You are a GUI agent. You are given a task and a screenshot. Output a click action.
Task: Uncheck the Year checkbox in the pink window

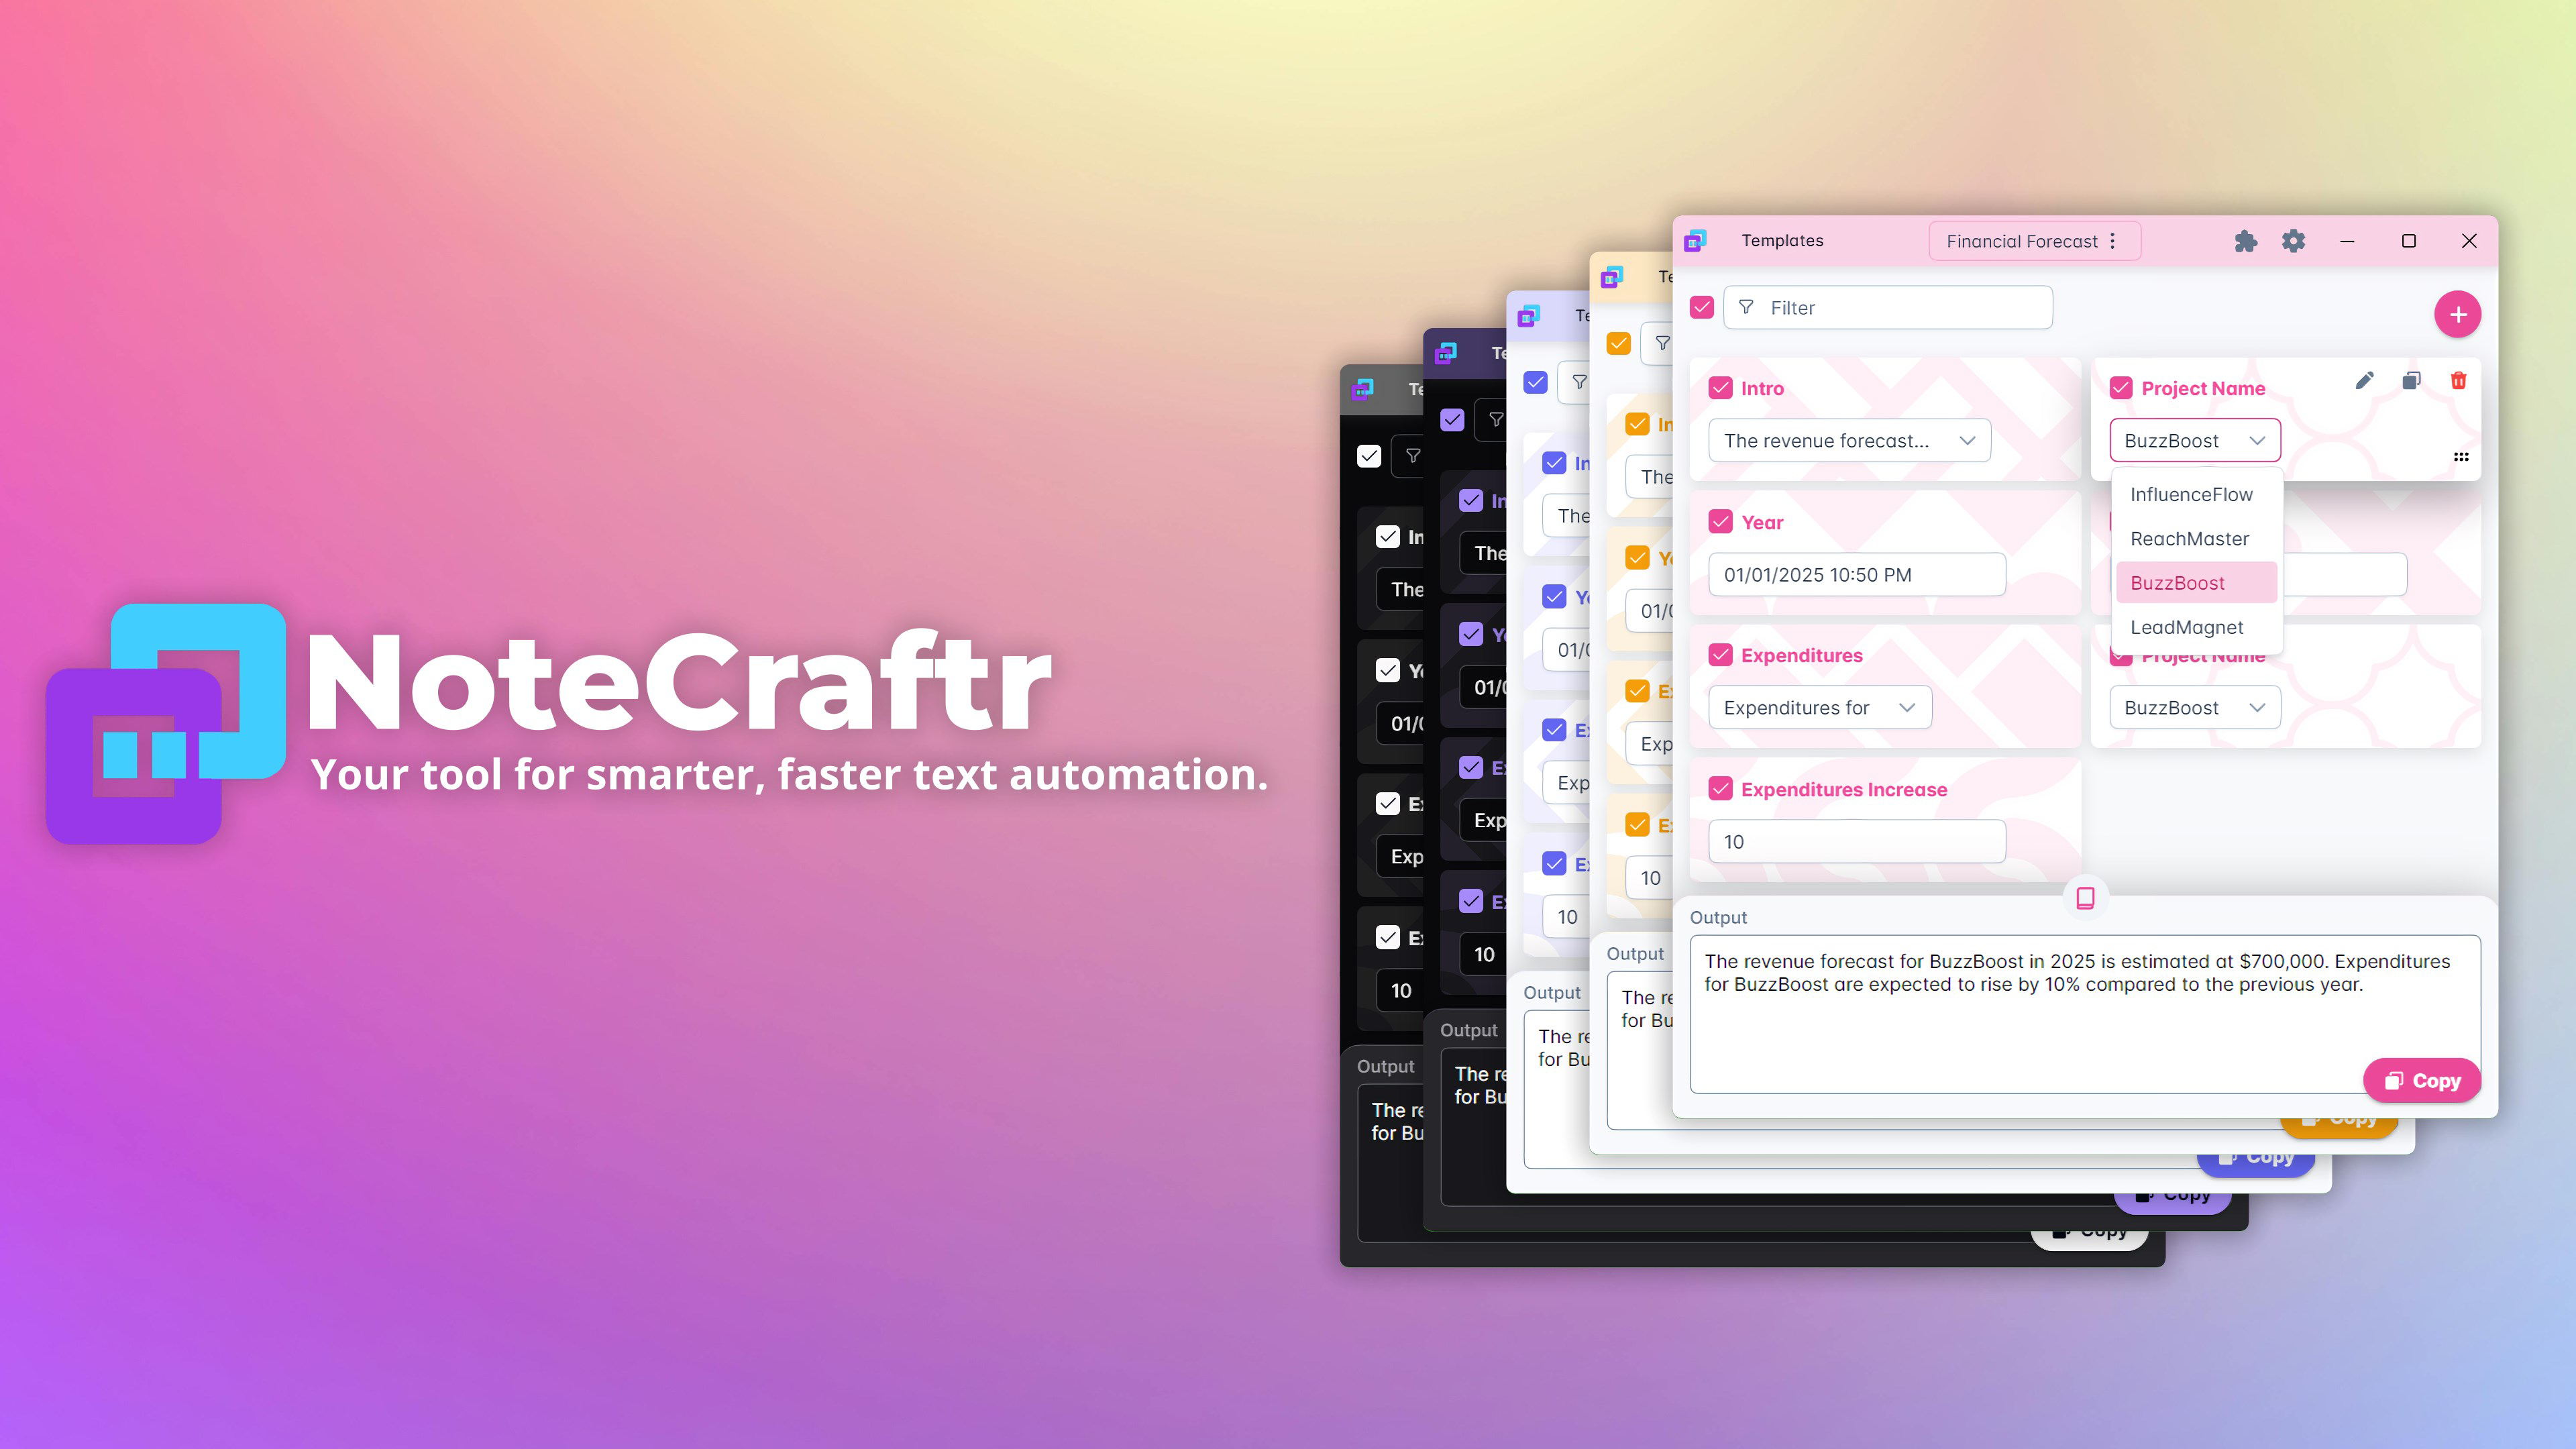(1720, 522)
